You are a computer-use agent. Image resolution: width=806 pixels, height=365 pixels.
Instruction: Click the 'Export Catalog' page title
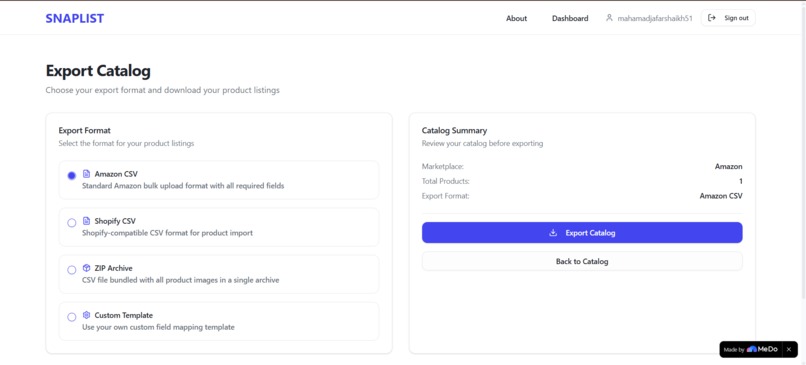click(98, 71)
